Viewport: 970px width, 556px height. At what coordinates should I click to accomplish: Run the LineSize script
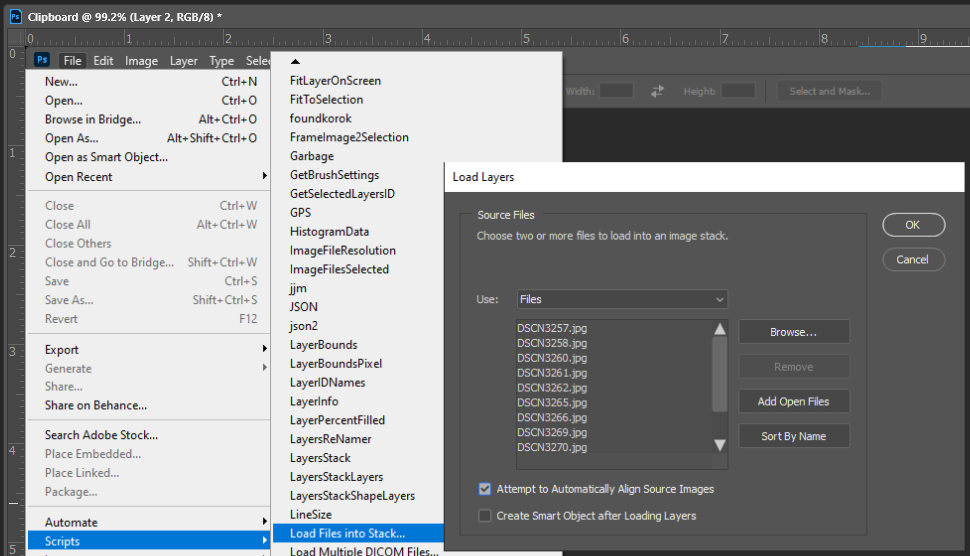click(x=311, y=515)
